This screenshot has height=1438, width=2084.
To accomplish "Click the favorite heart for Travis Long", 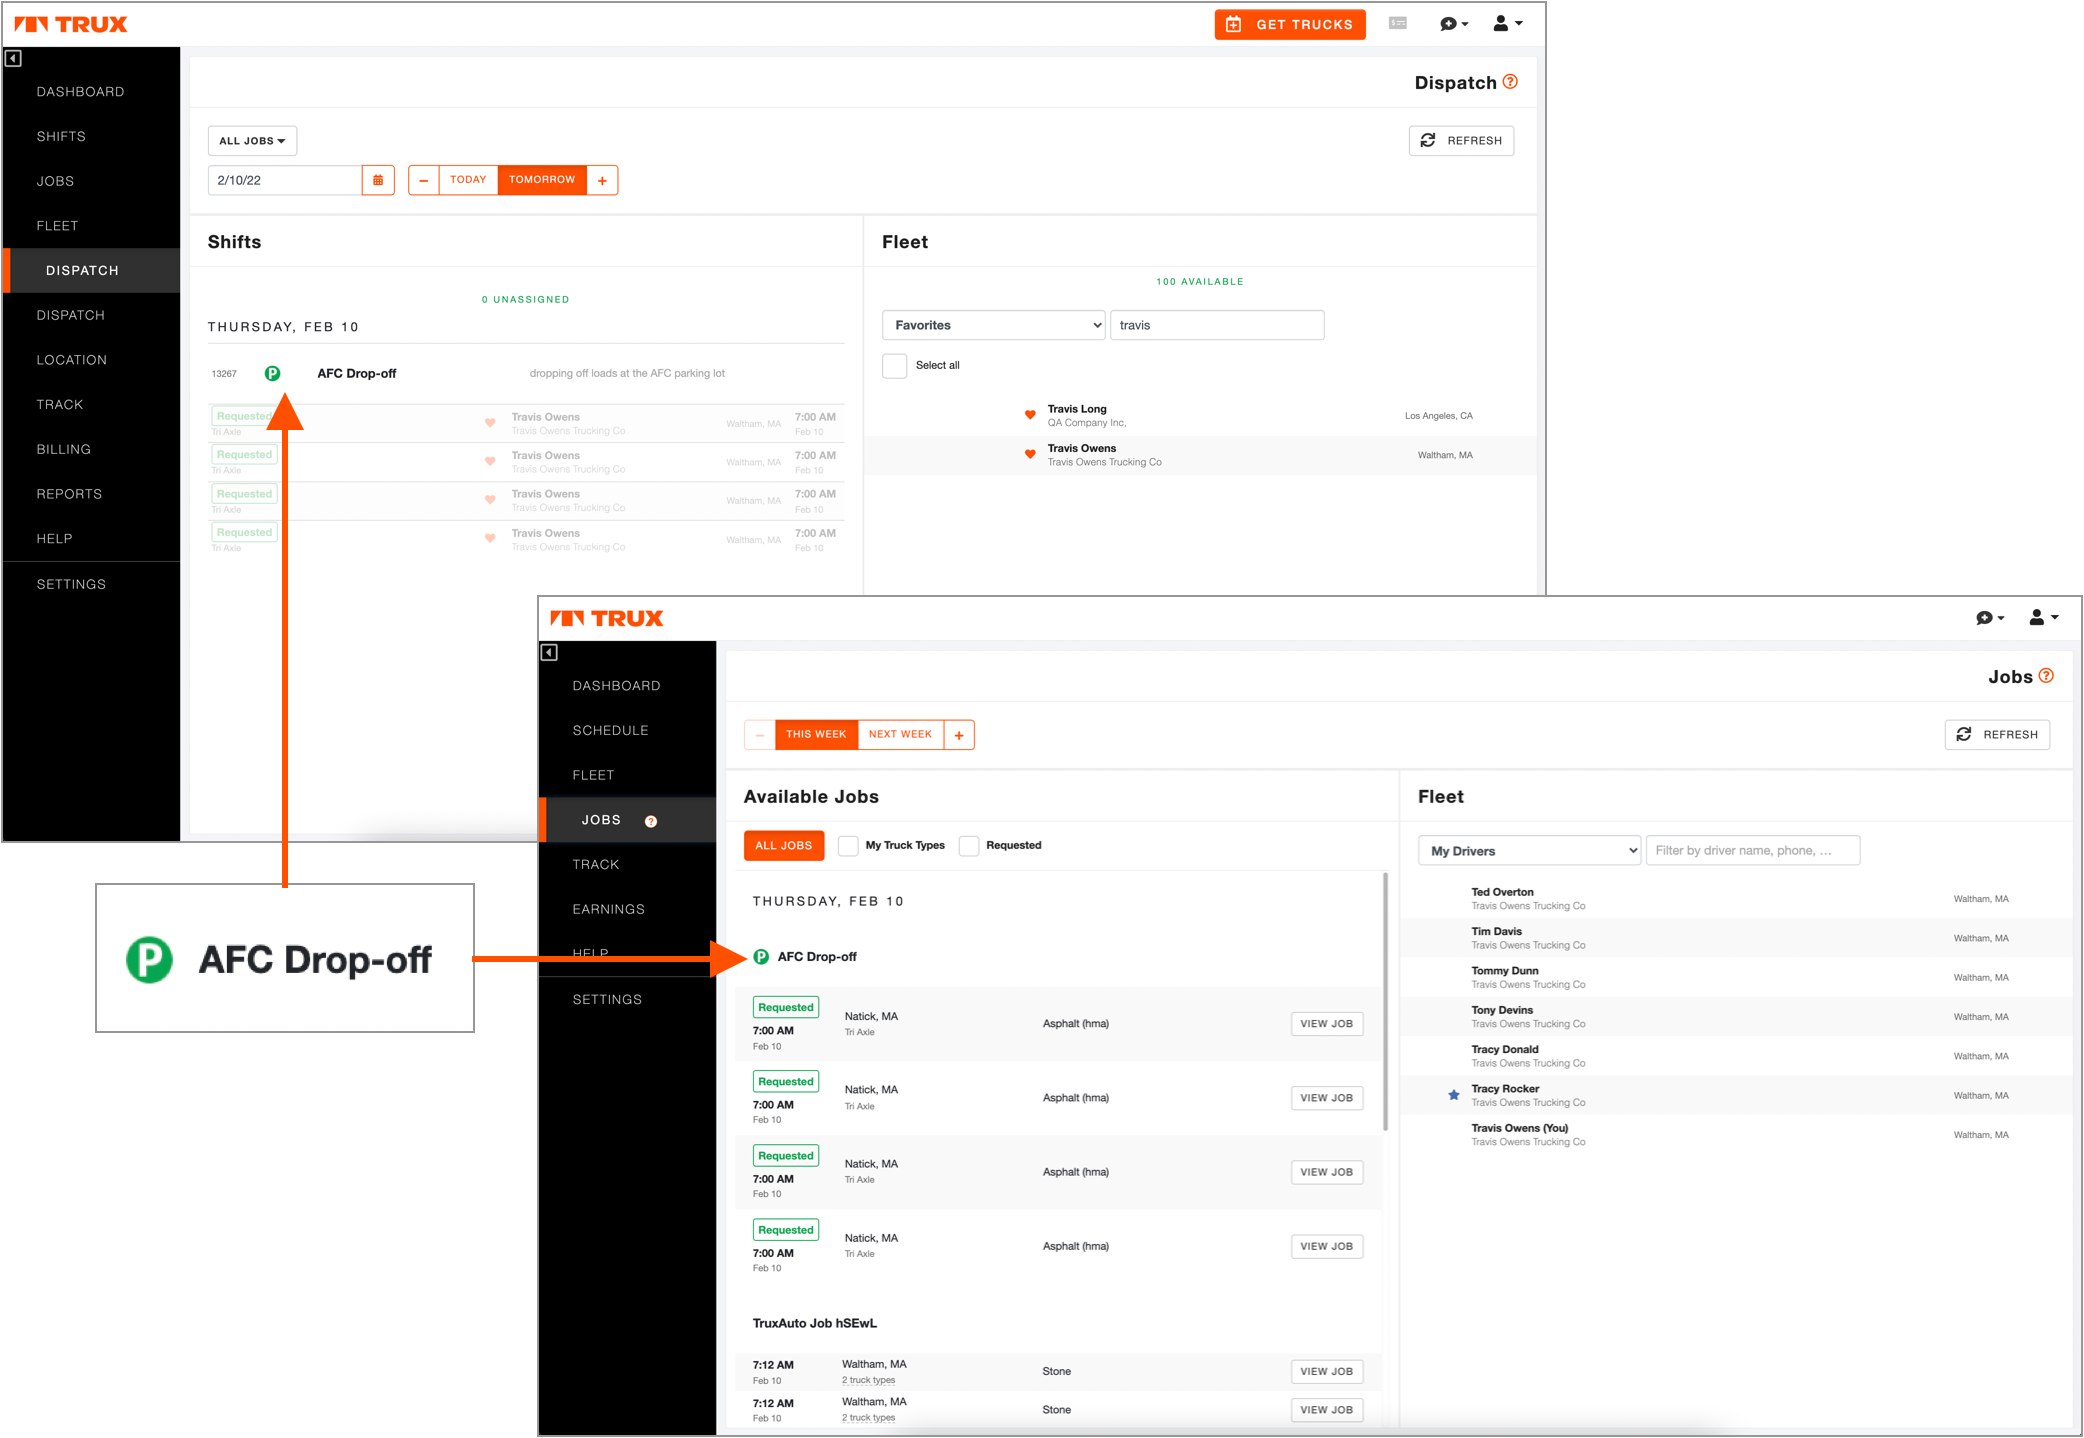I will pos(1030,415).
